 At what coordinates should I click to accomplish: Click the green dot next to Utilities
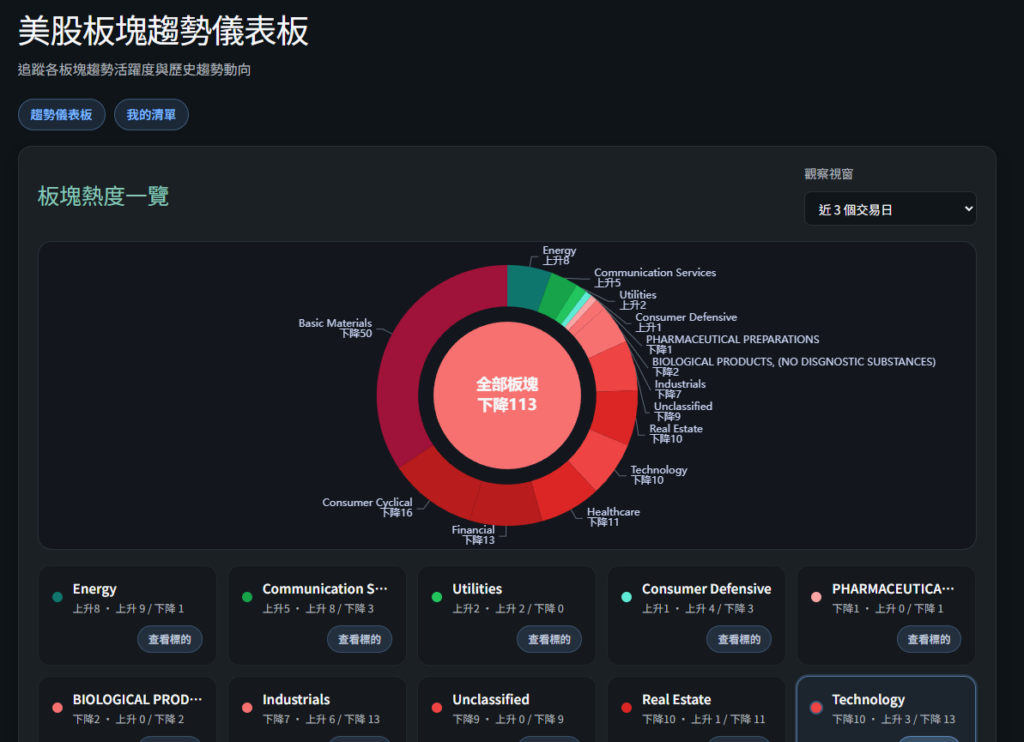437,597
